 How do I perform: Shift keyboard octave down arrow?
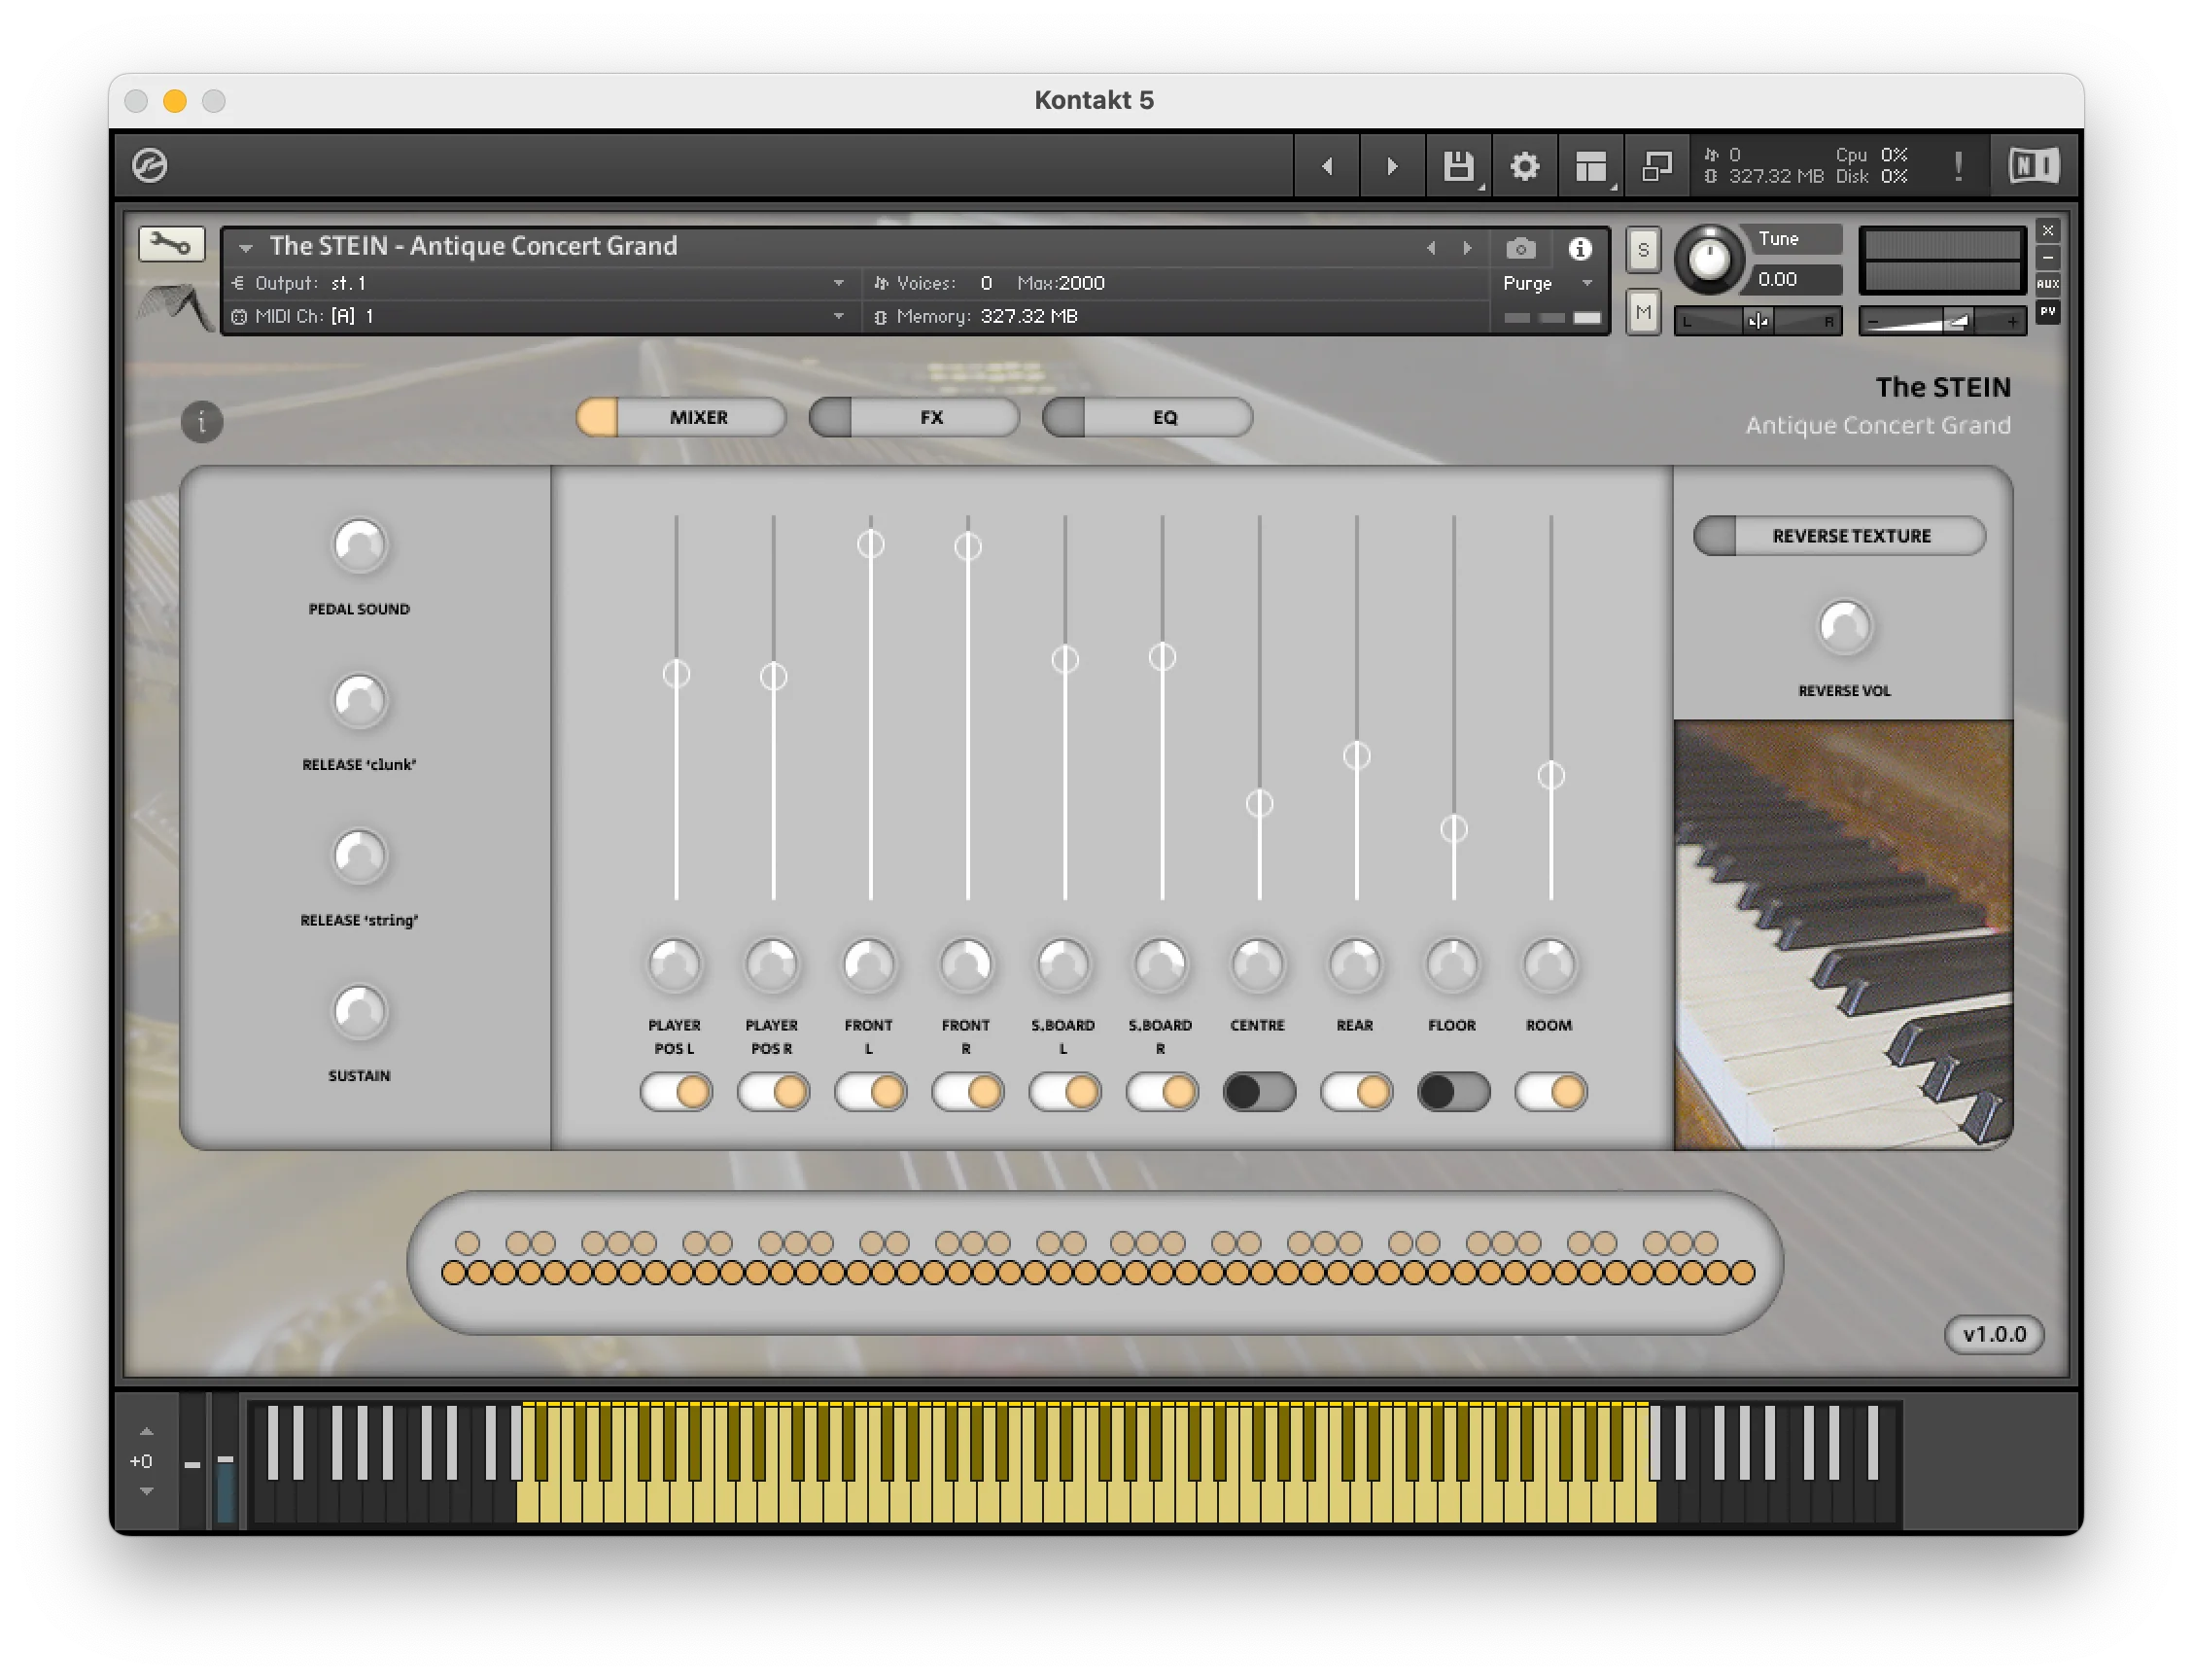pos(146,1491)
